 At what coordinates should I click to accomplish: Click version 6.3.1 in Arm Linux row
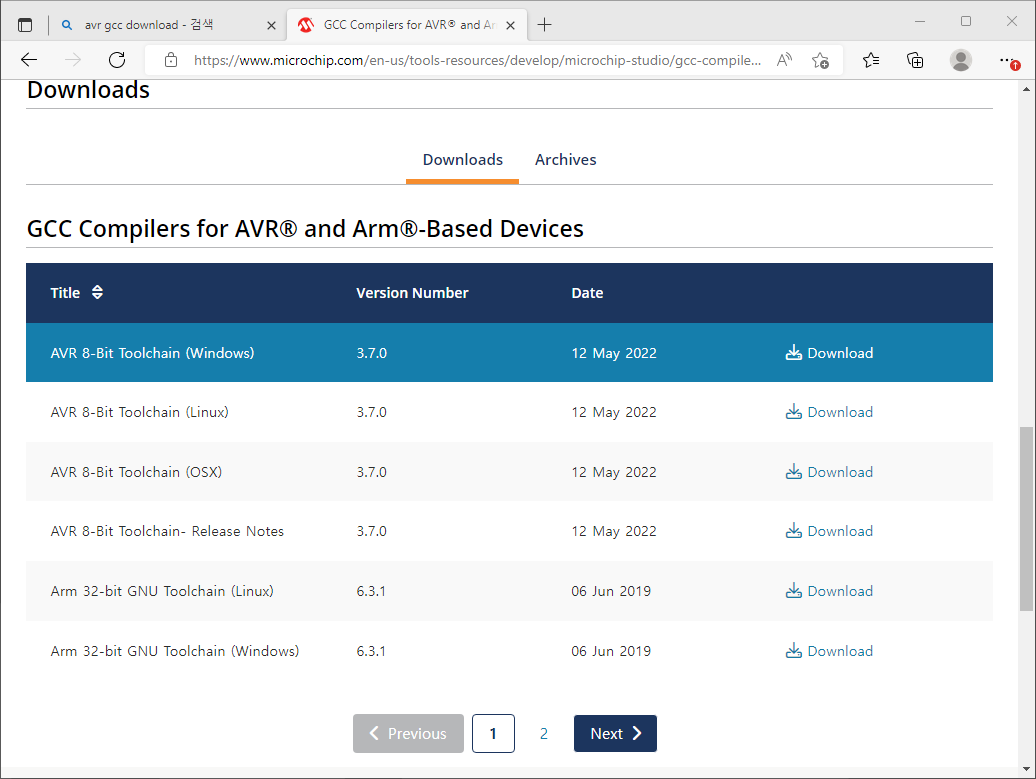point(371,591)
